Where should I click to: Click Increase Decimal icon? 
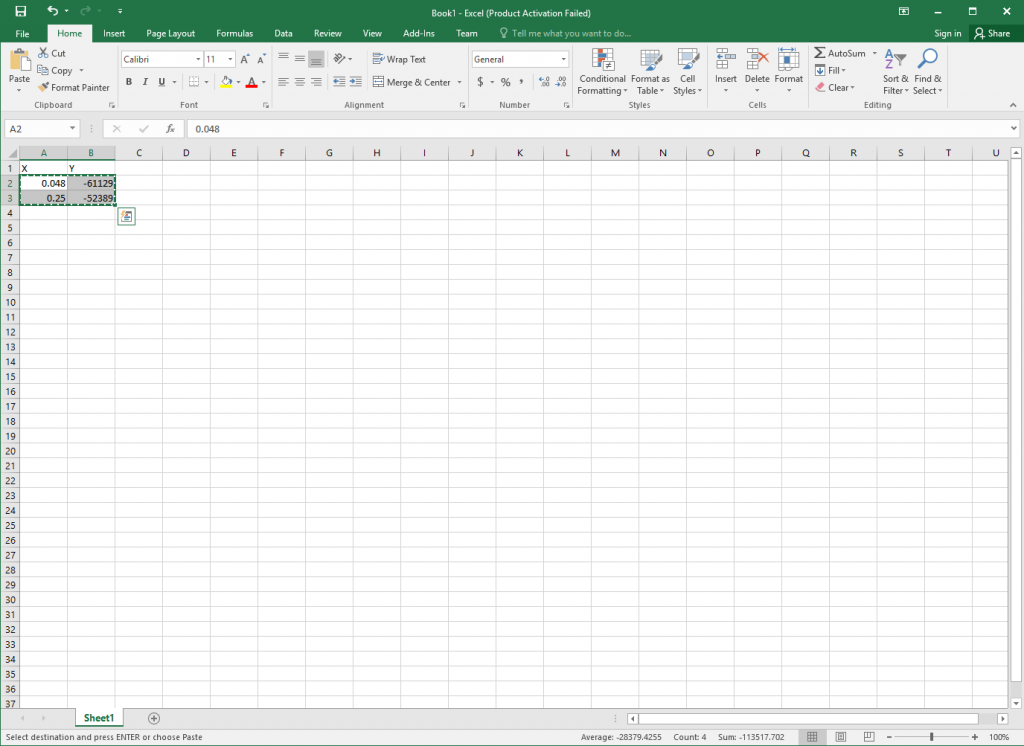544,82
